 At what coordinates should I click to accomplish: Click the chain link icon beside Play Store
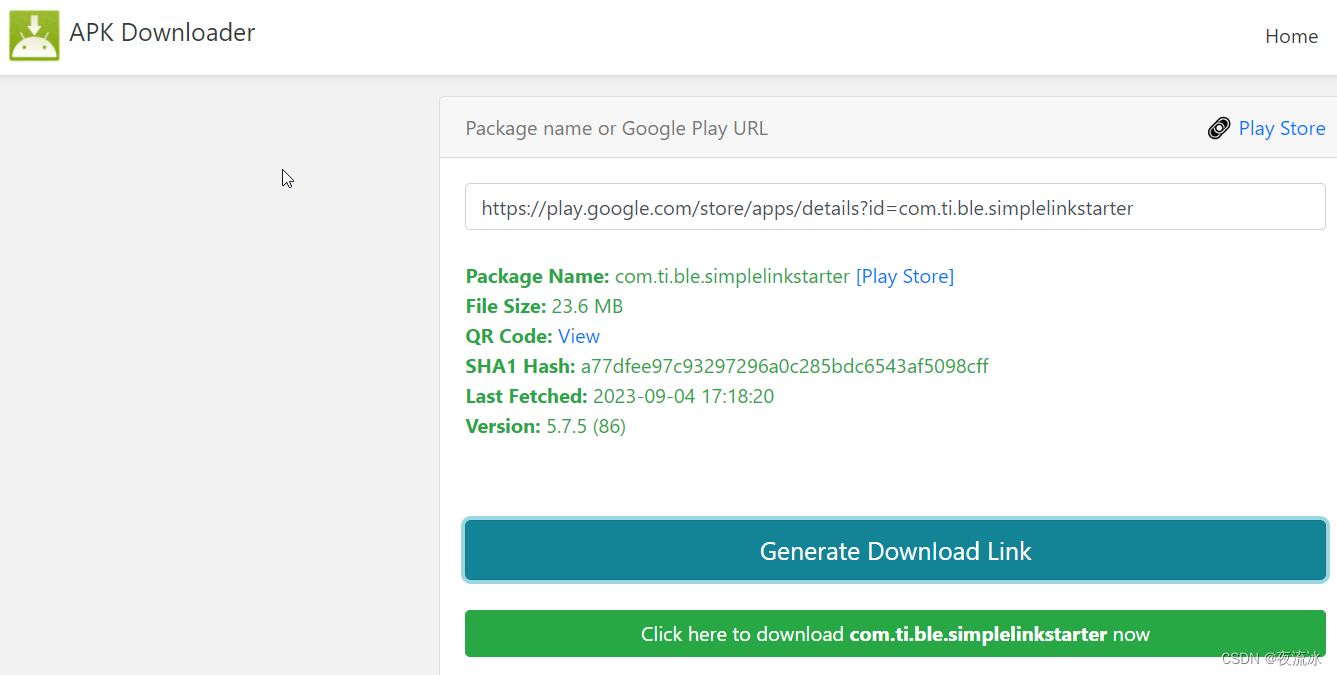click(1219, 128)
